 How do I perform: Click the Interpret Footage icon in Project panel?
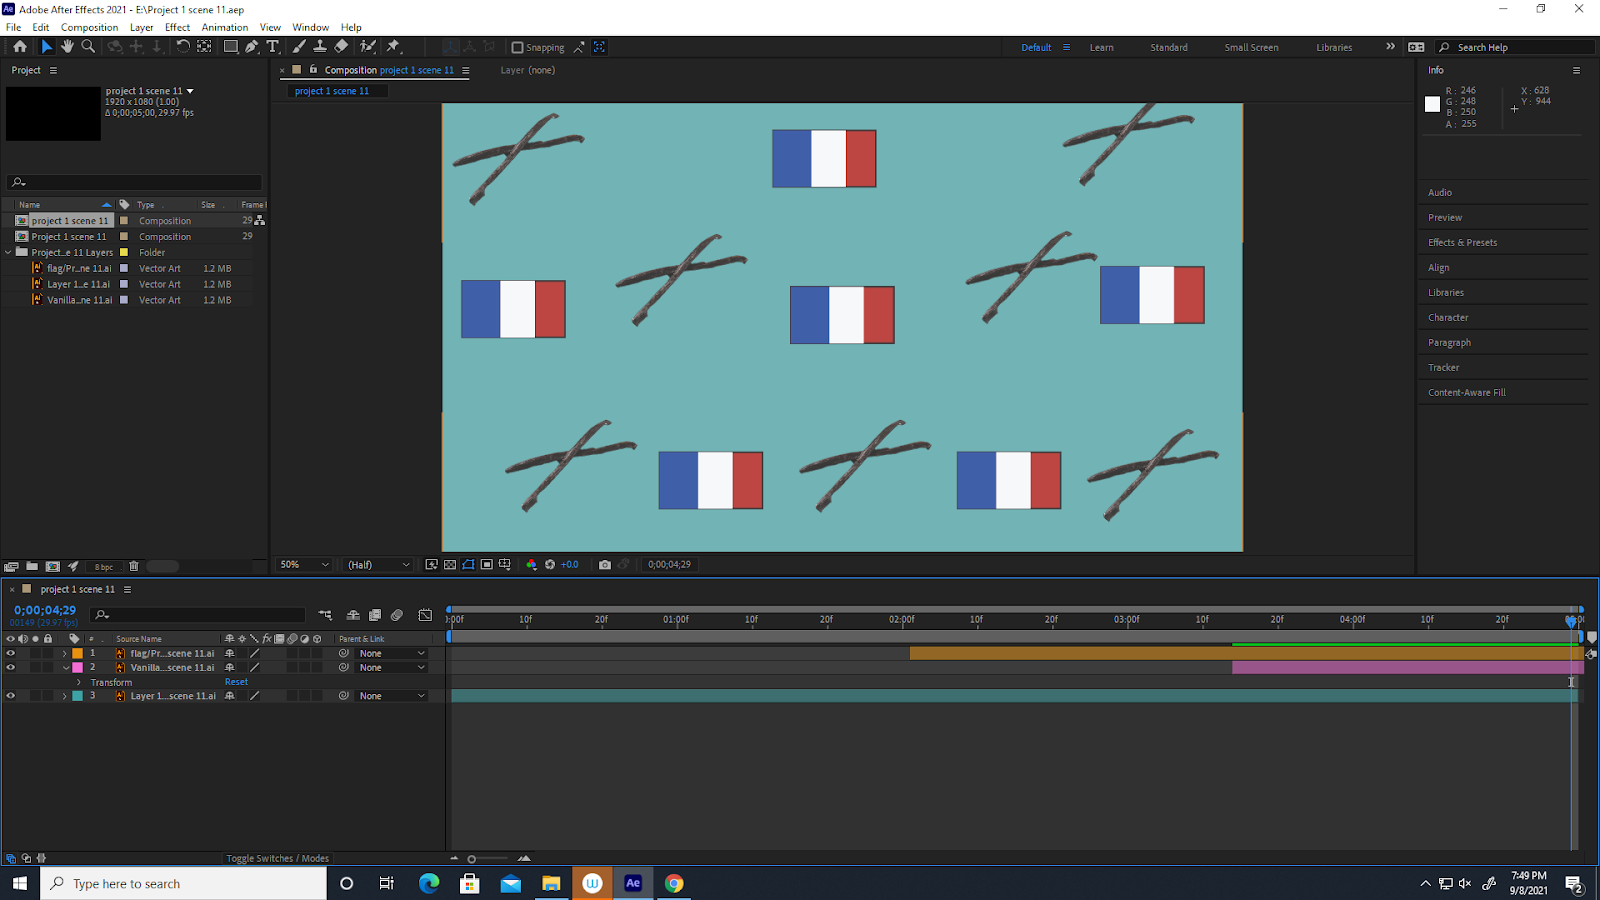coord(12,566)
